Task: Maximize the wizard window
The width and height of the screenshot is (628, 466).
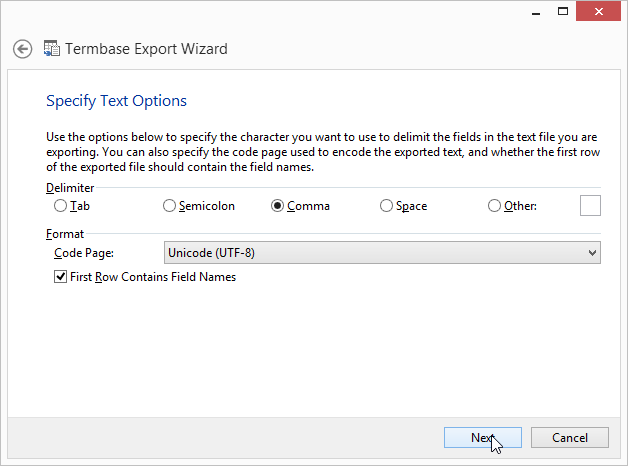Action: (563, 12)
